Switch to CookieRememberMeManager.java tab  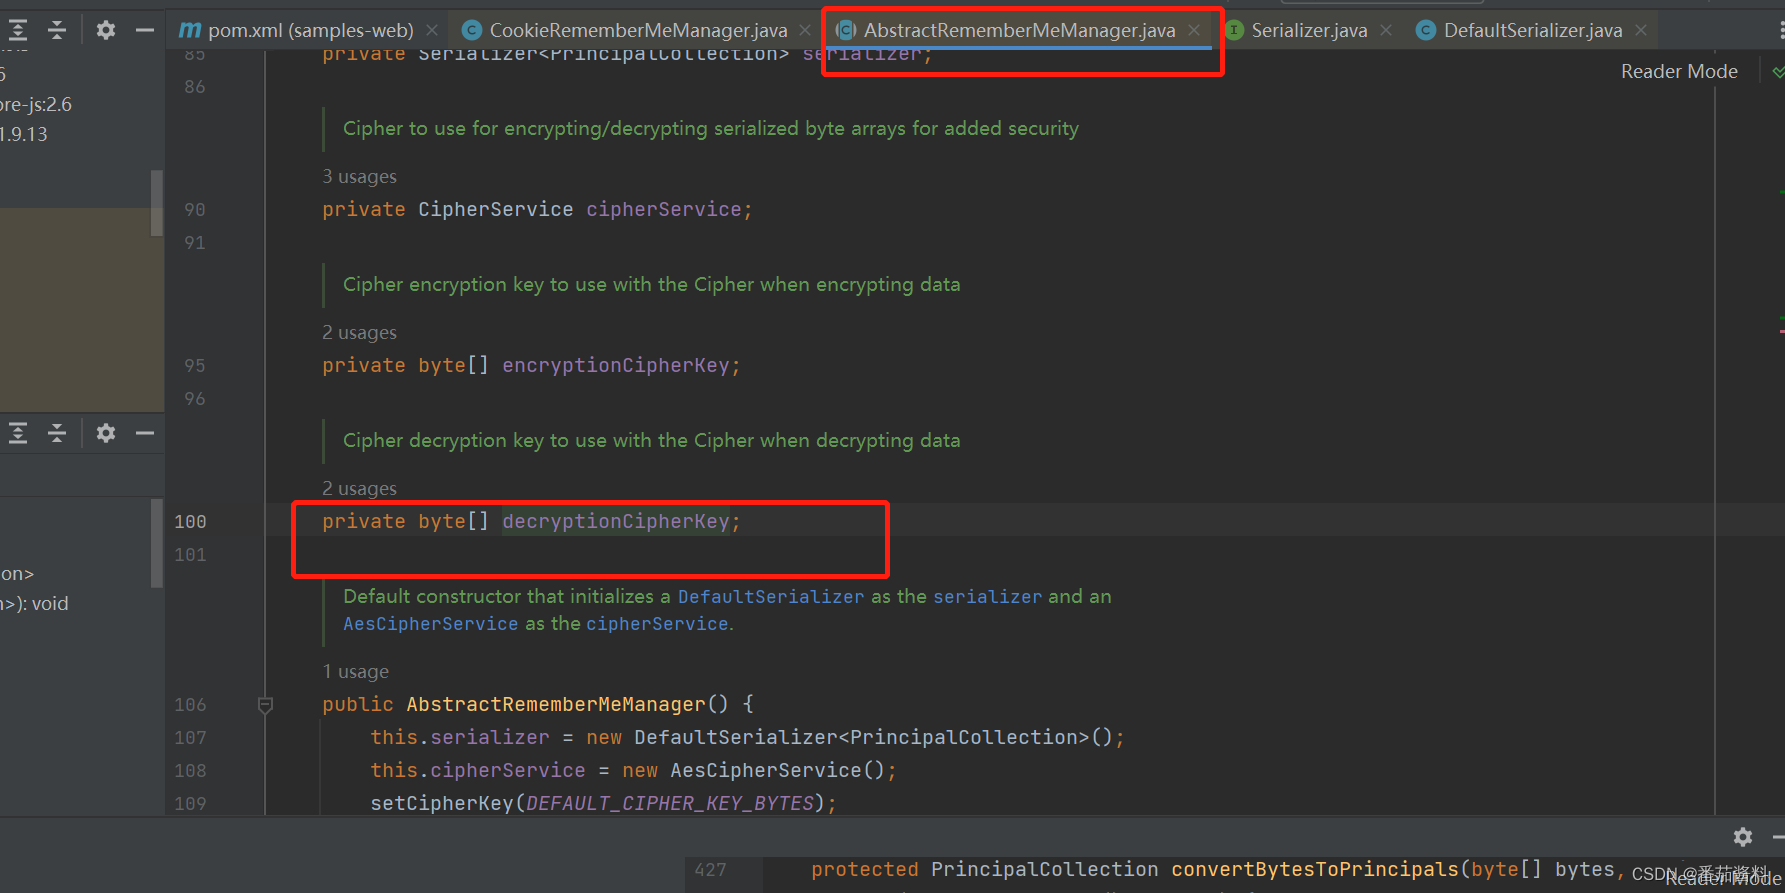pyautogui.click(x=638, y=30)
